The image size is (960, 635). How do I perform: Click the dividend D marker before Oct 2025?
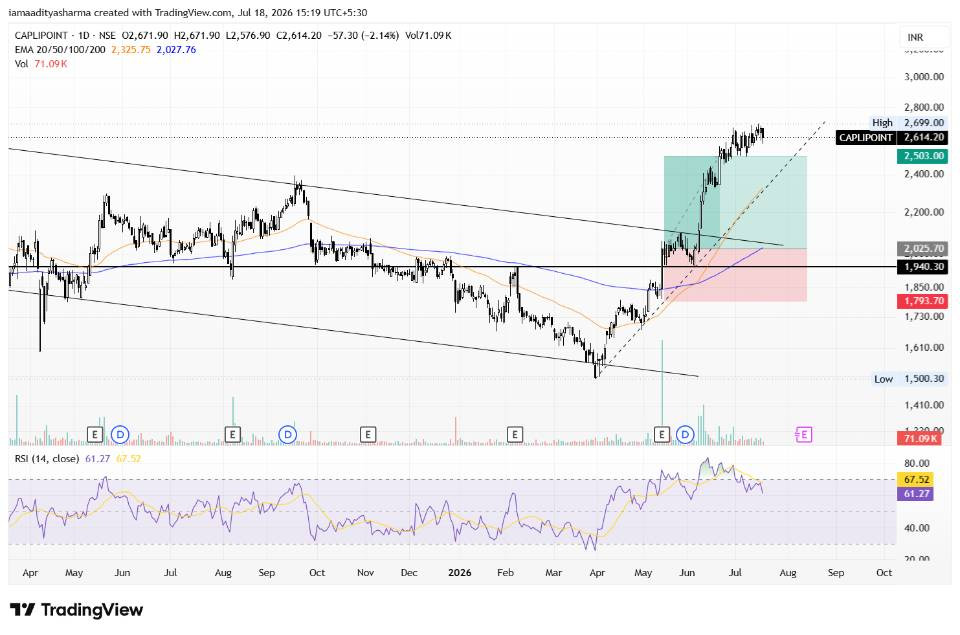pyautogui.click(x=287, y=435)
